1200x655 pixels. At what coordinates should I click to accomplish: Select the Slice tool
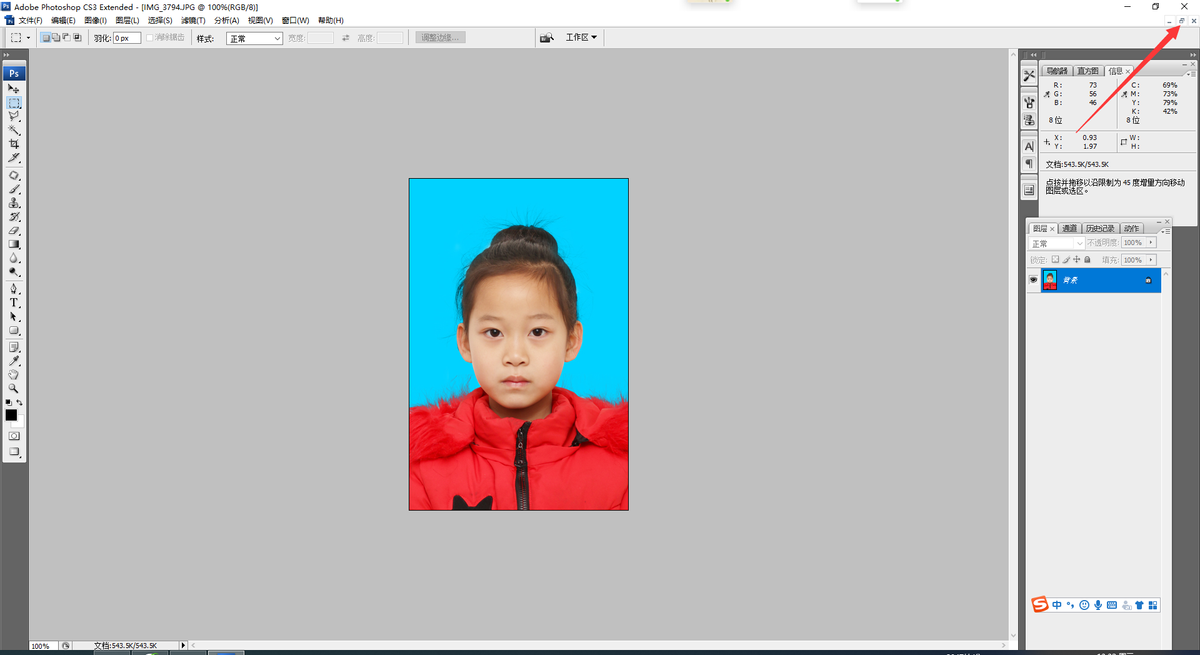(x=14, y=158)
